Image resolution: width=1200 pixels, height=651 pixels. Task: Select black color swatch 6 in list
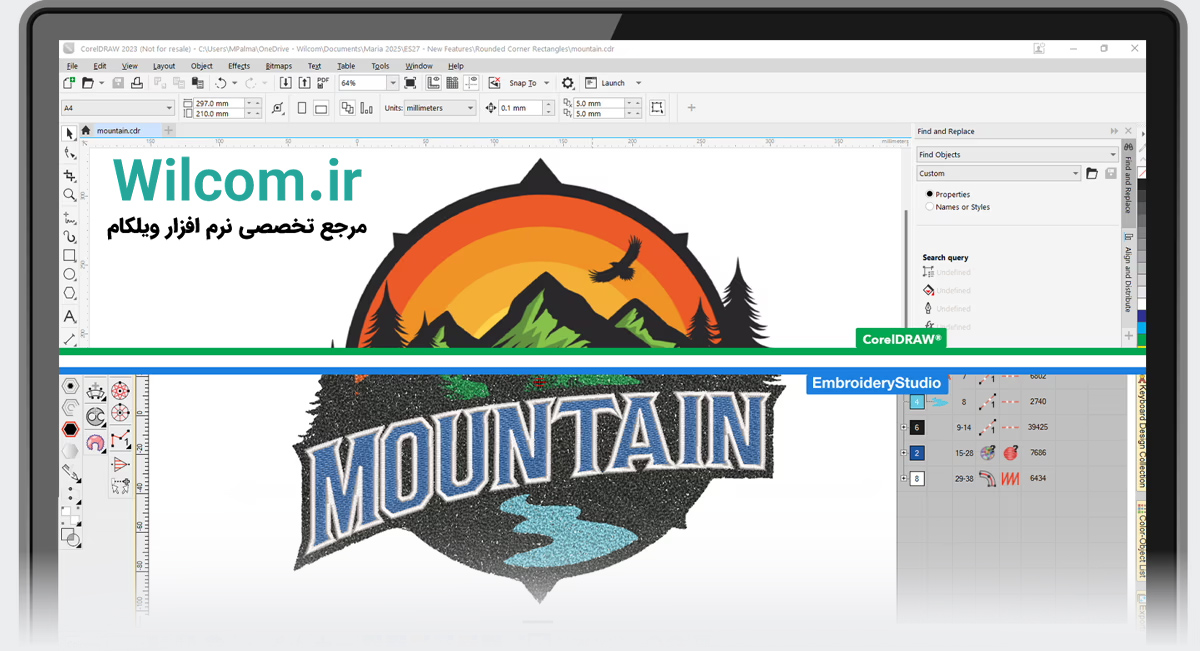click(918, 427)
